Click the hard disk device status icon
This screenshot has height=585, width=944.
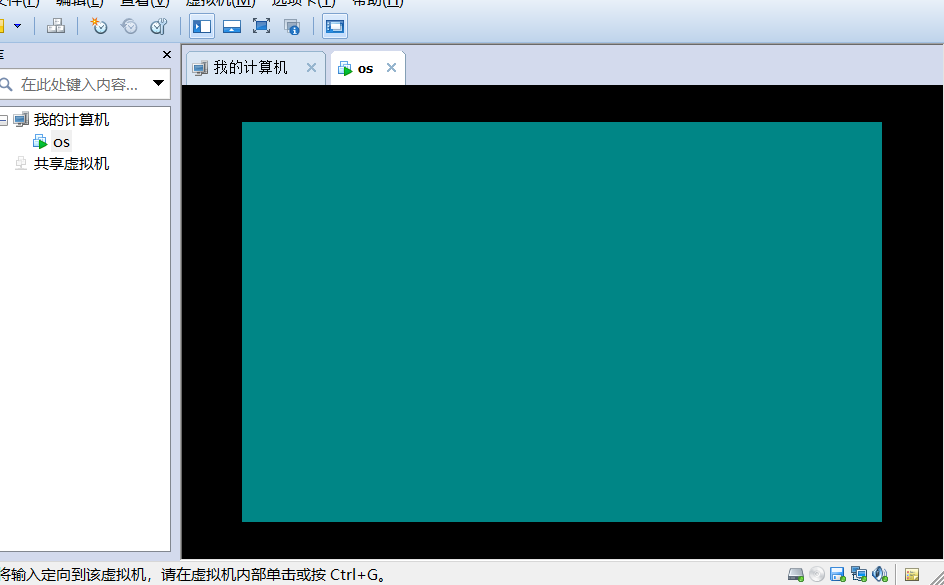click(x=796, y=575)
